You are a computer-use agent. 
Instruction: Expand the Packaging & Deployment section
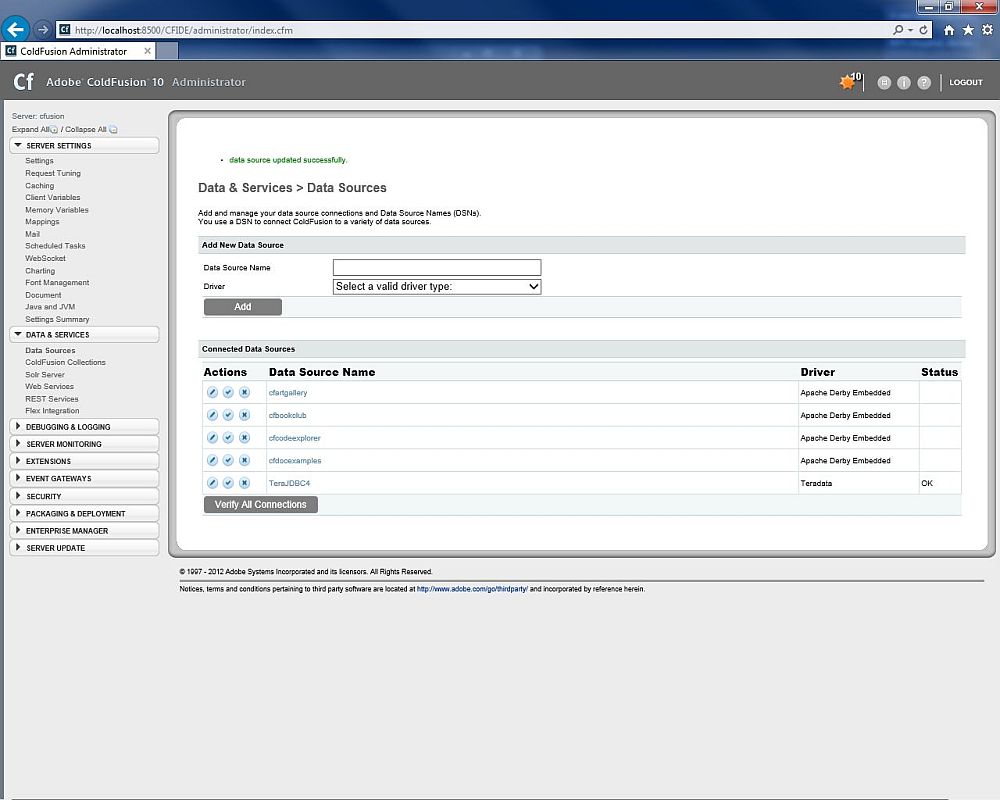(84, 514)
